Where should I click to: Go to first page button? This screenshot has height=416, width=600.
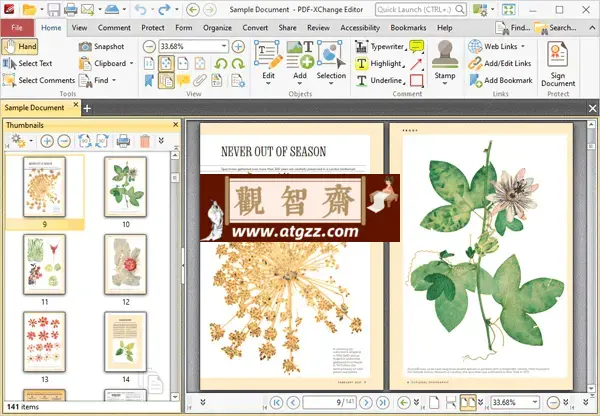coord(276,402)
